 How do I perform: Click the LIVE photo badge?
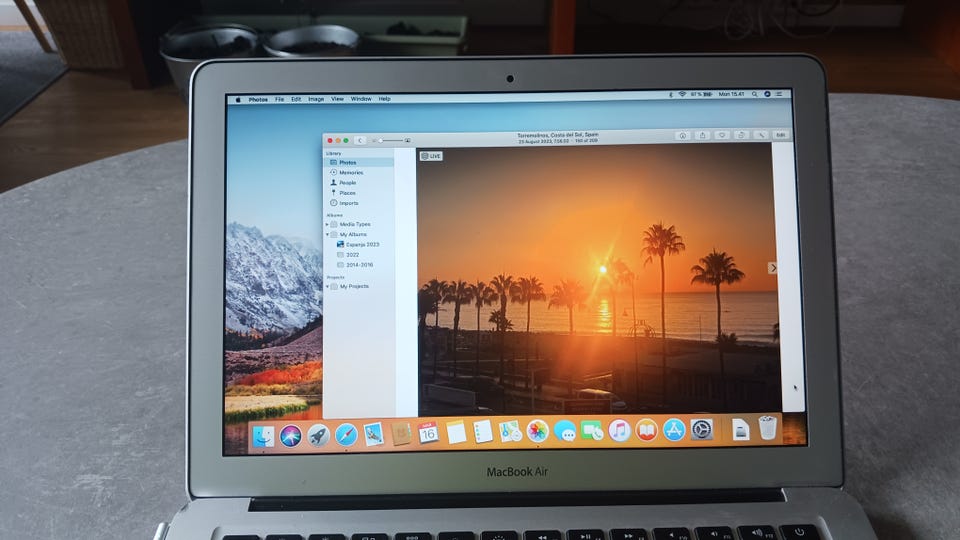(x=431, y=156)
